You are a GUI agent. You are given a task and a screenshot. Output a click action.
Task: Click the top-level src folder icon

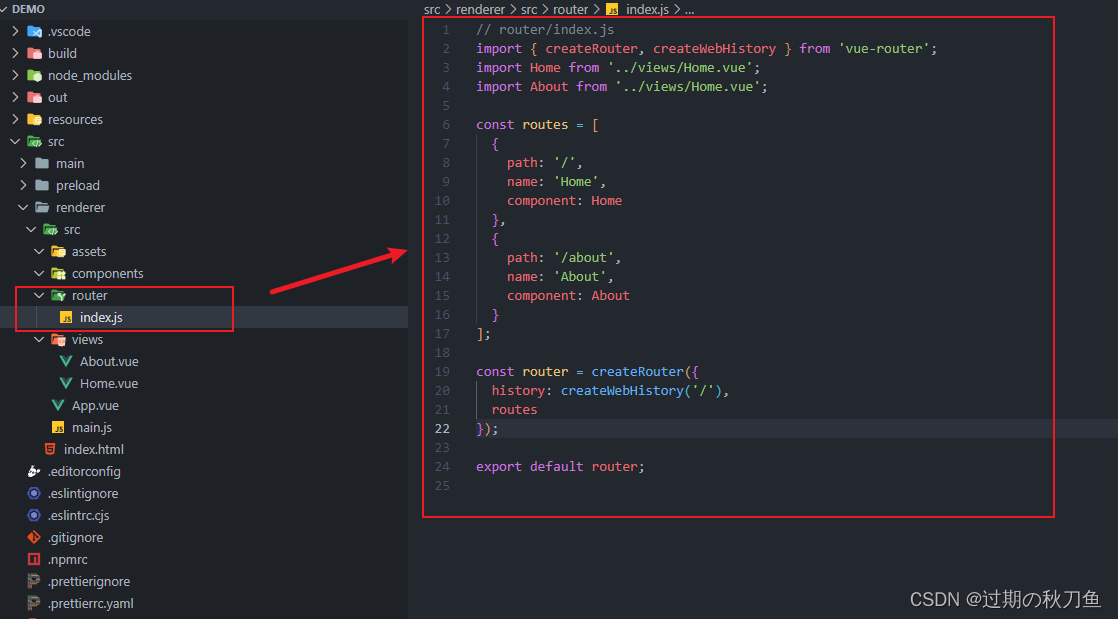coord(34,142)
